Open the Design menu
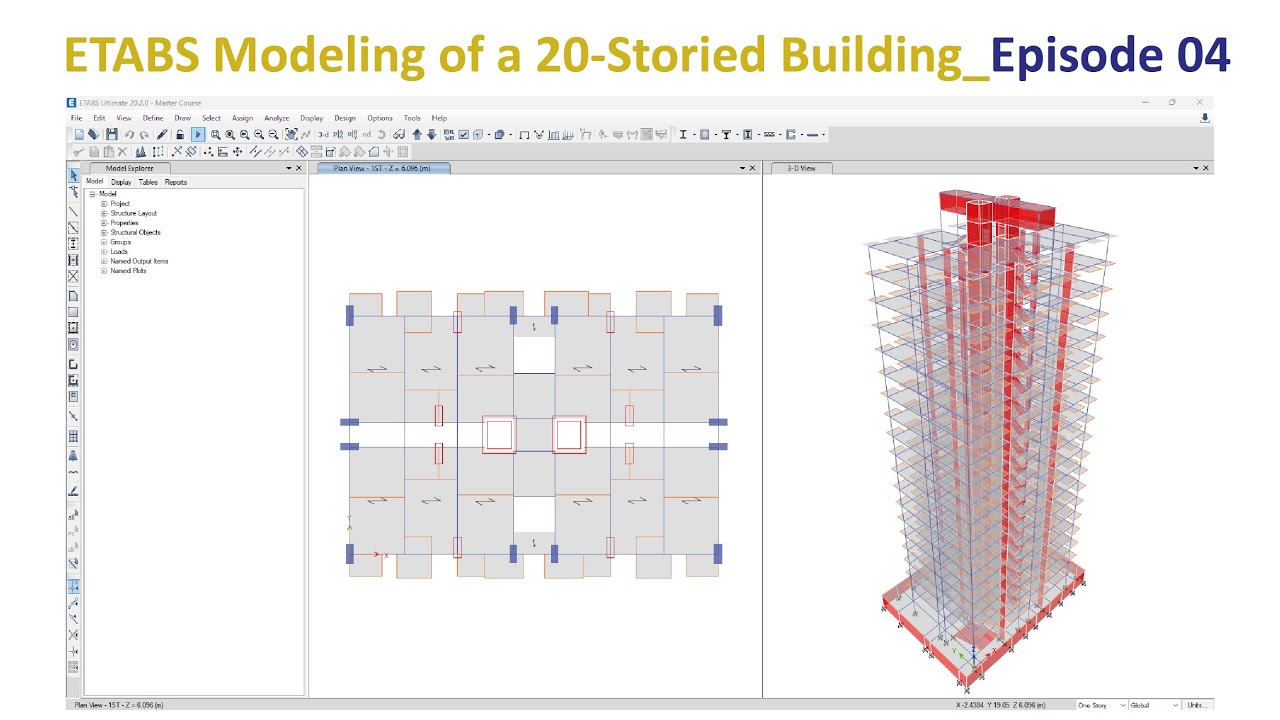The height and width of the screenshot is (720, 1280). coord(345,118)
